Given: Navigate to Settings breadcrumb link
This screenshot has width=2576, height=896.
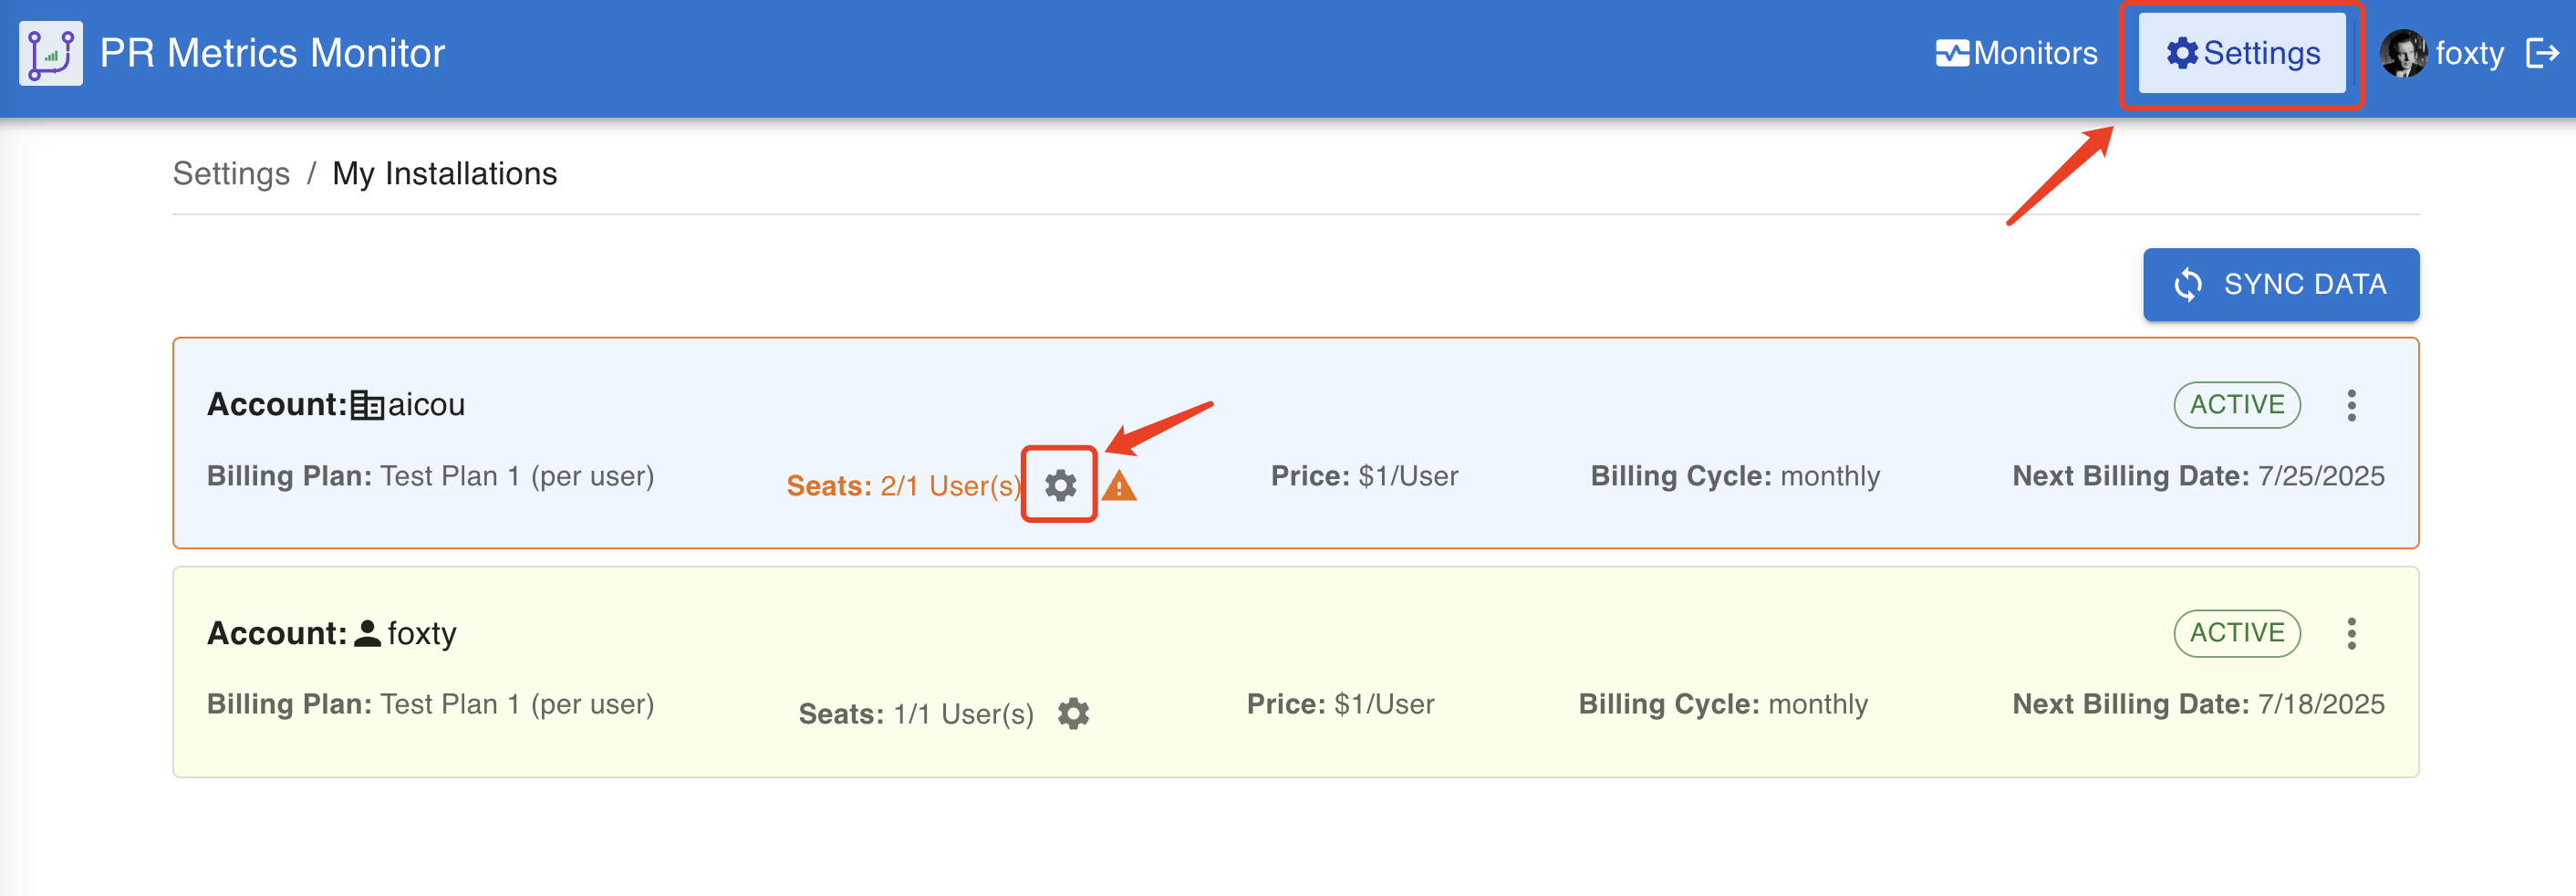Looking at the screenshot, I should point(231,173).
